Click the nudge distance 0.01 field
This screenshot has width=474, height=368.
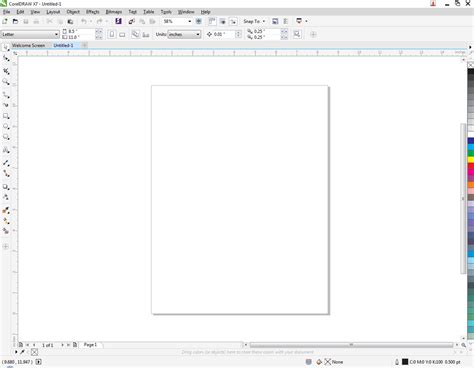point(224,34)
